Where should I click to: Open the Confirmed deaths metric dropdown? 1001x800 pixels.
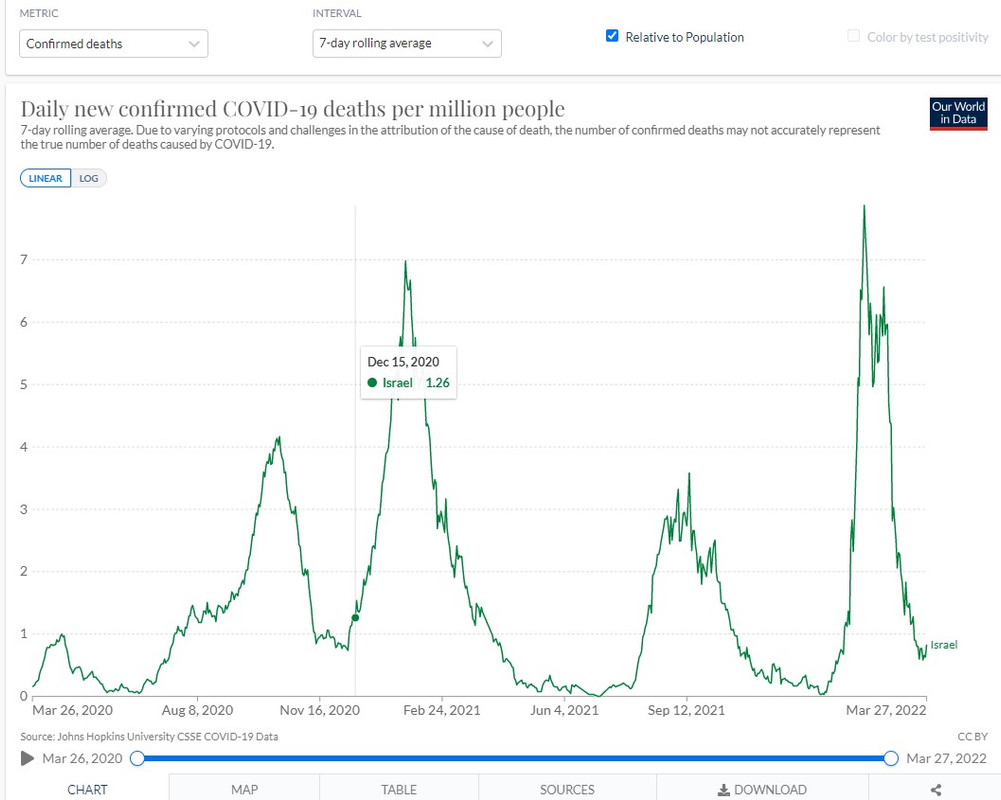(x=114, y=43)
